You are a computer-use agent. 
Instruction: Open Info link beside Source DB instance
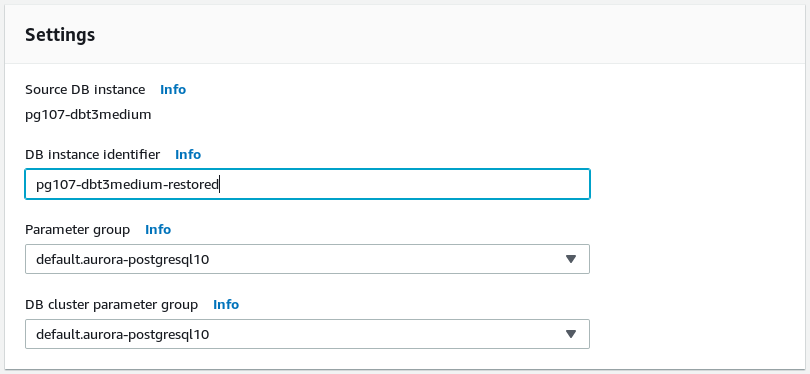point(173,89)
